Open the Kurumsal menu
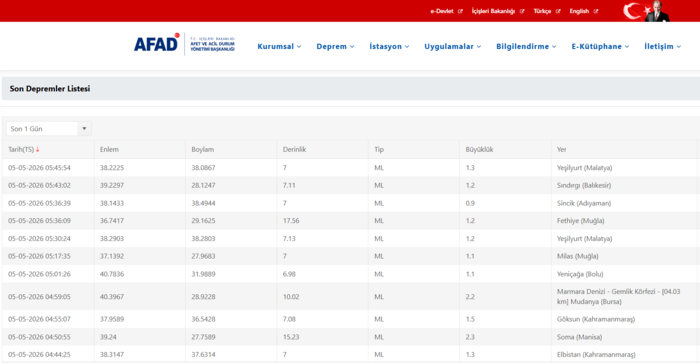700x363 pixels. pos(279,46)
